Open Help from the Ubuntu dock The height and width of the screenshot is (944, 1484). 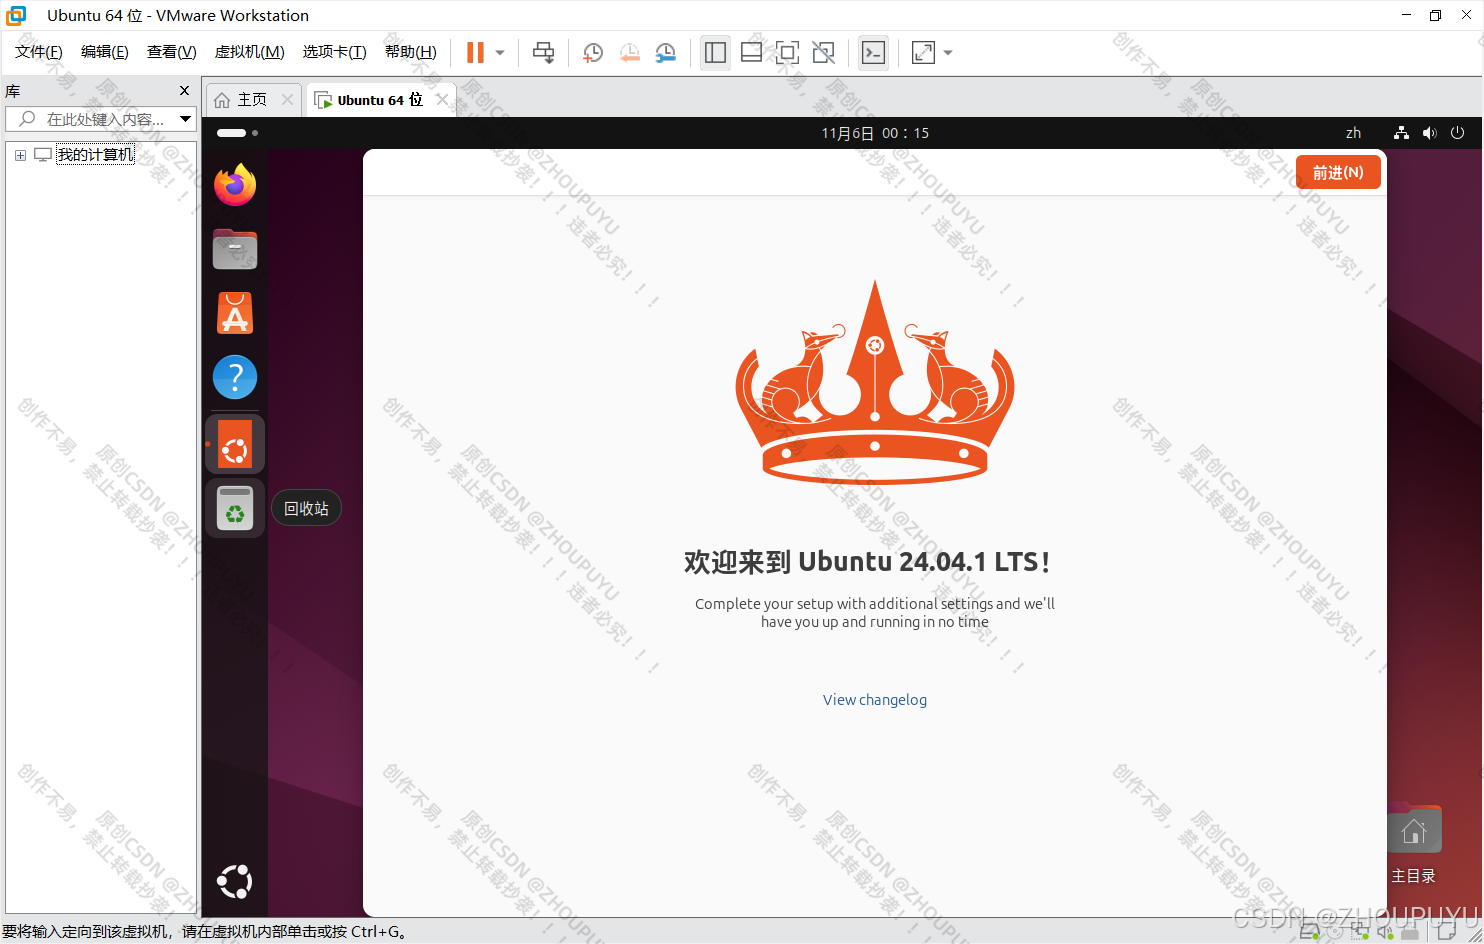pos(235,377)
